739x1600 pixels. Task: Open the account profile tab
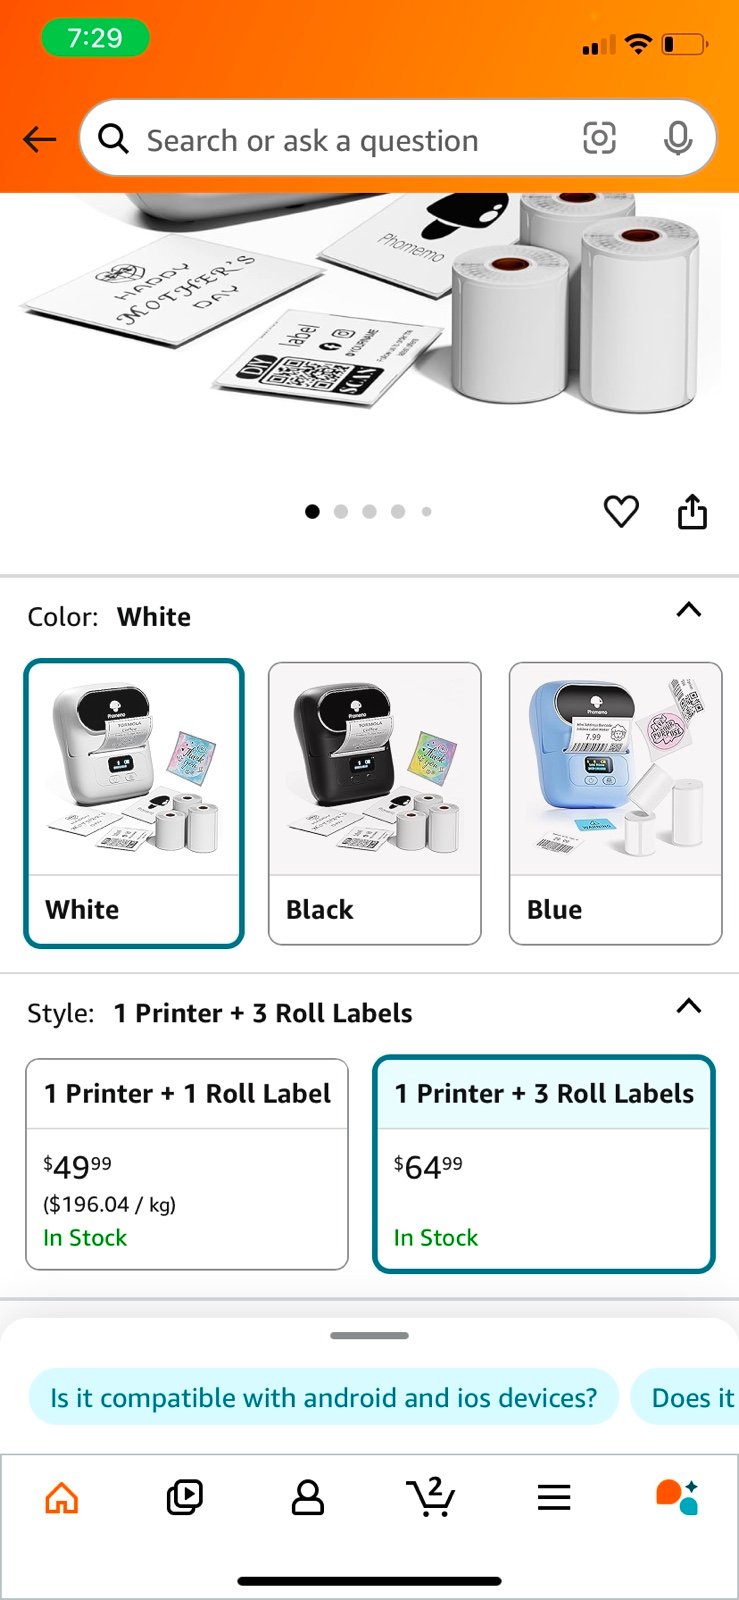pos(308,1497)
